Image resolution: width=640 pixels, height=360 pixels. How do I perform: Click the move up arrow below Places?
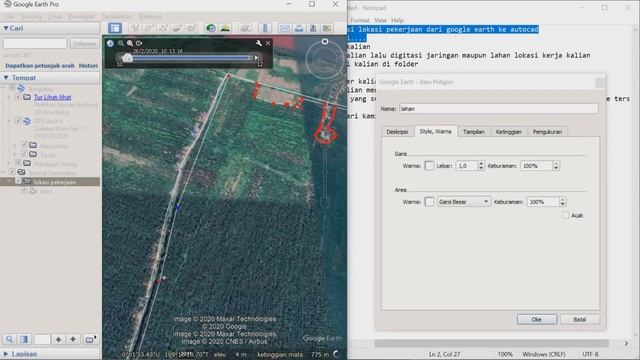(58, 339)
